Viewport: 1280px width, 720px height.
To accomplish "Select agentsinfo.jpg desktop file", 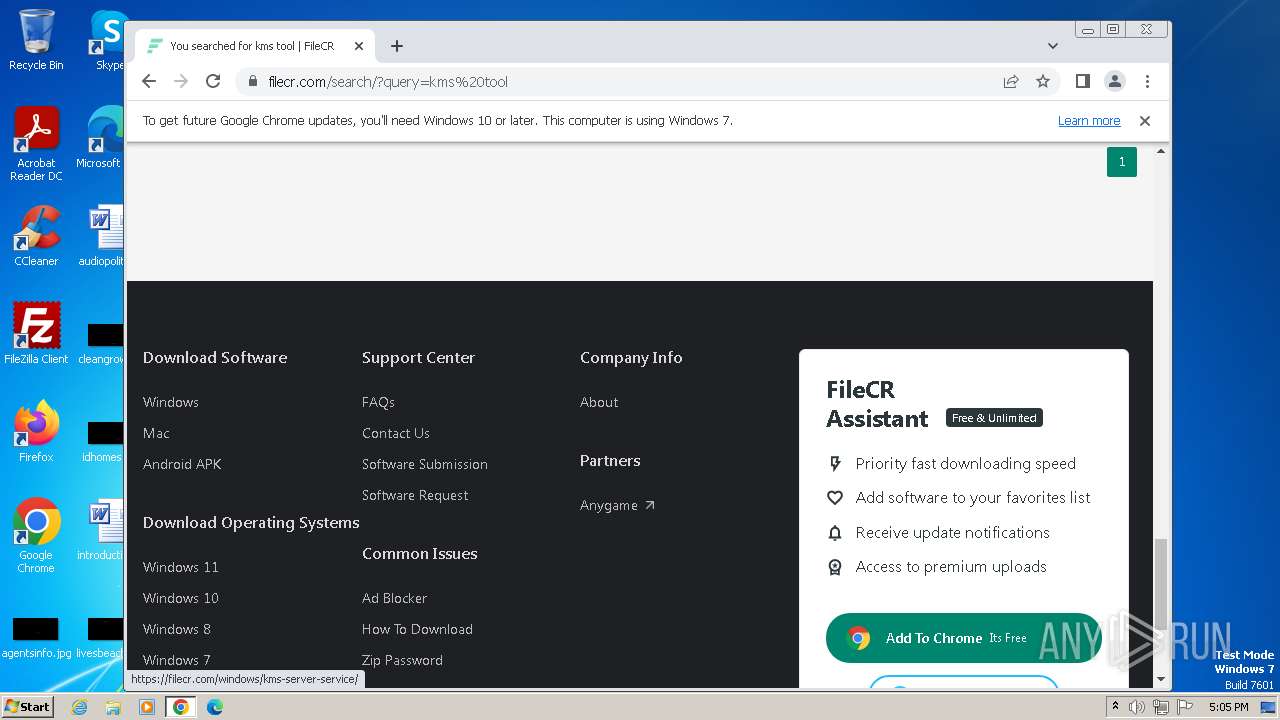I will tap(36, 638).
